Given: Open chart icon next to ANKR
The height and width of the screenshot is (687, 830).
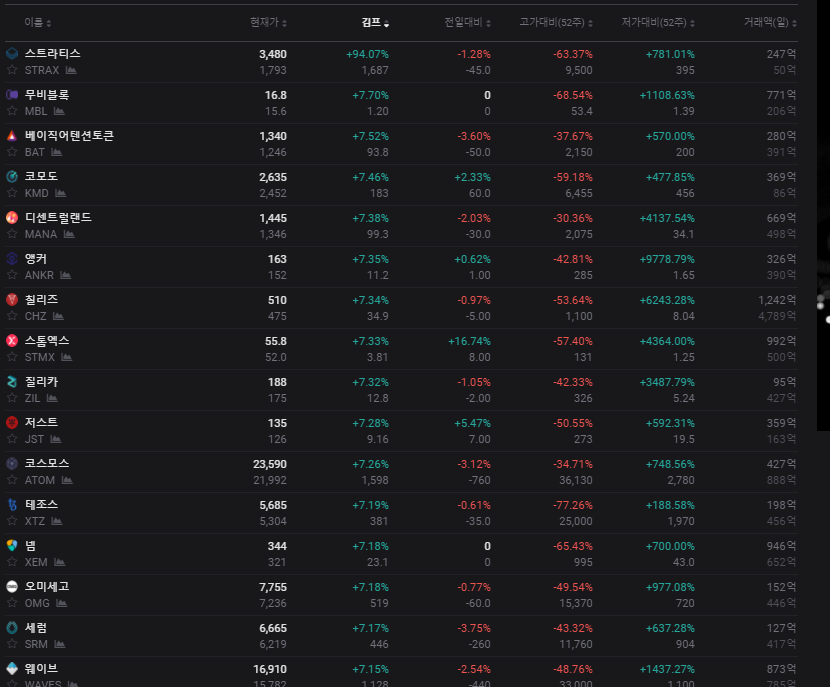Looking at the screenshot, I should click(66, 275).
